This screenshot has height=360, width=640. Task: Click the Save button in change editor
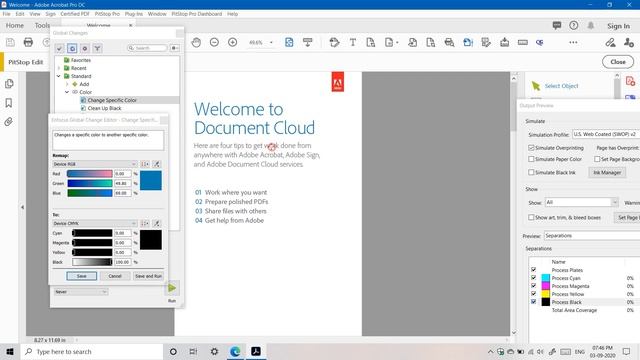pyautogui.click(x=82, y=276)
